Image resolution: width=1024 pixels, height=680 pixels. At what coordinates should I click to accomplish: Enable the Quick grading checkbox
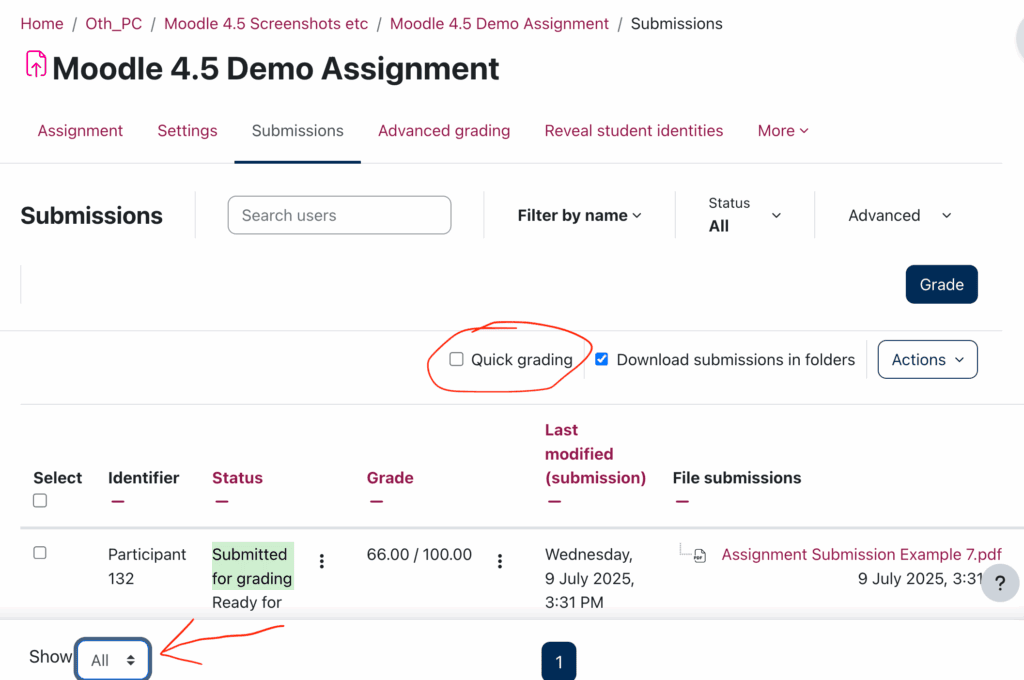point(456,359)
